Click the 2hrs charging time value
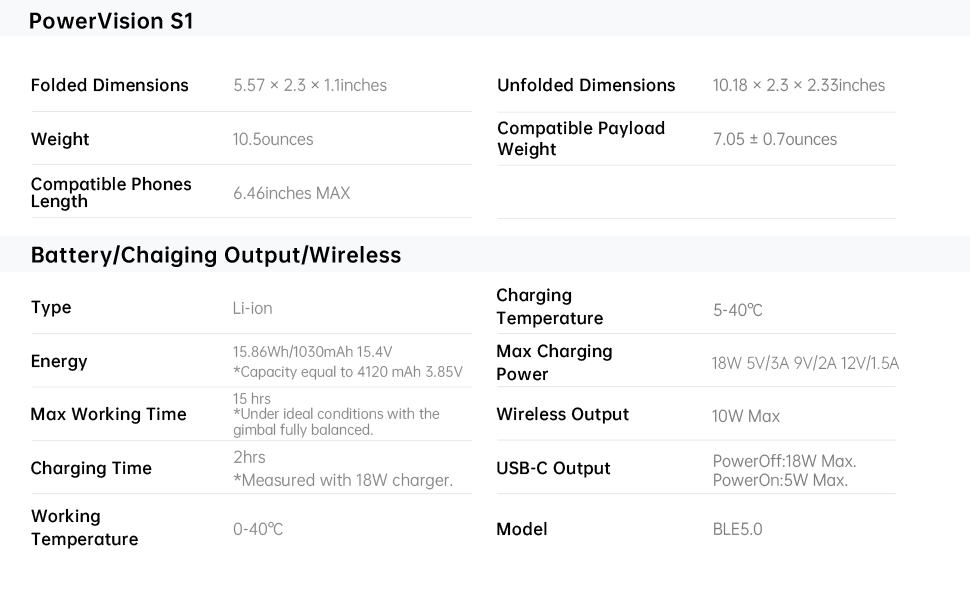The height and width of the screenshot is (600, 970). point(250,457)
